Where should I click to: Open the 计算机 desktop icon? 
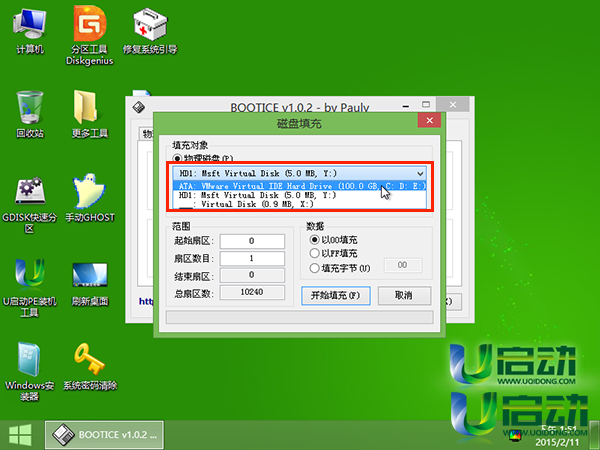tap(30, 33)
